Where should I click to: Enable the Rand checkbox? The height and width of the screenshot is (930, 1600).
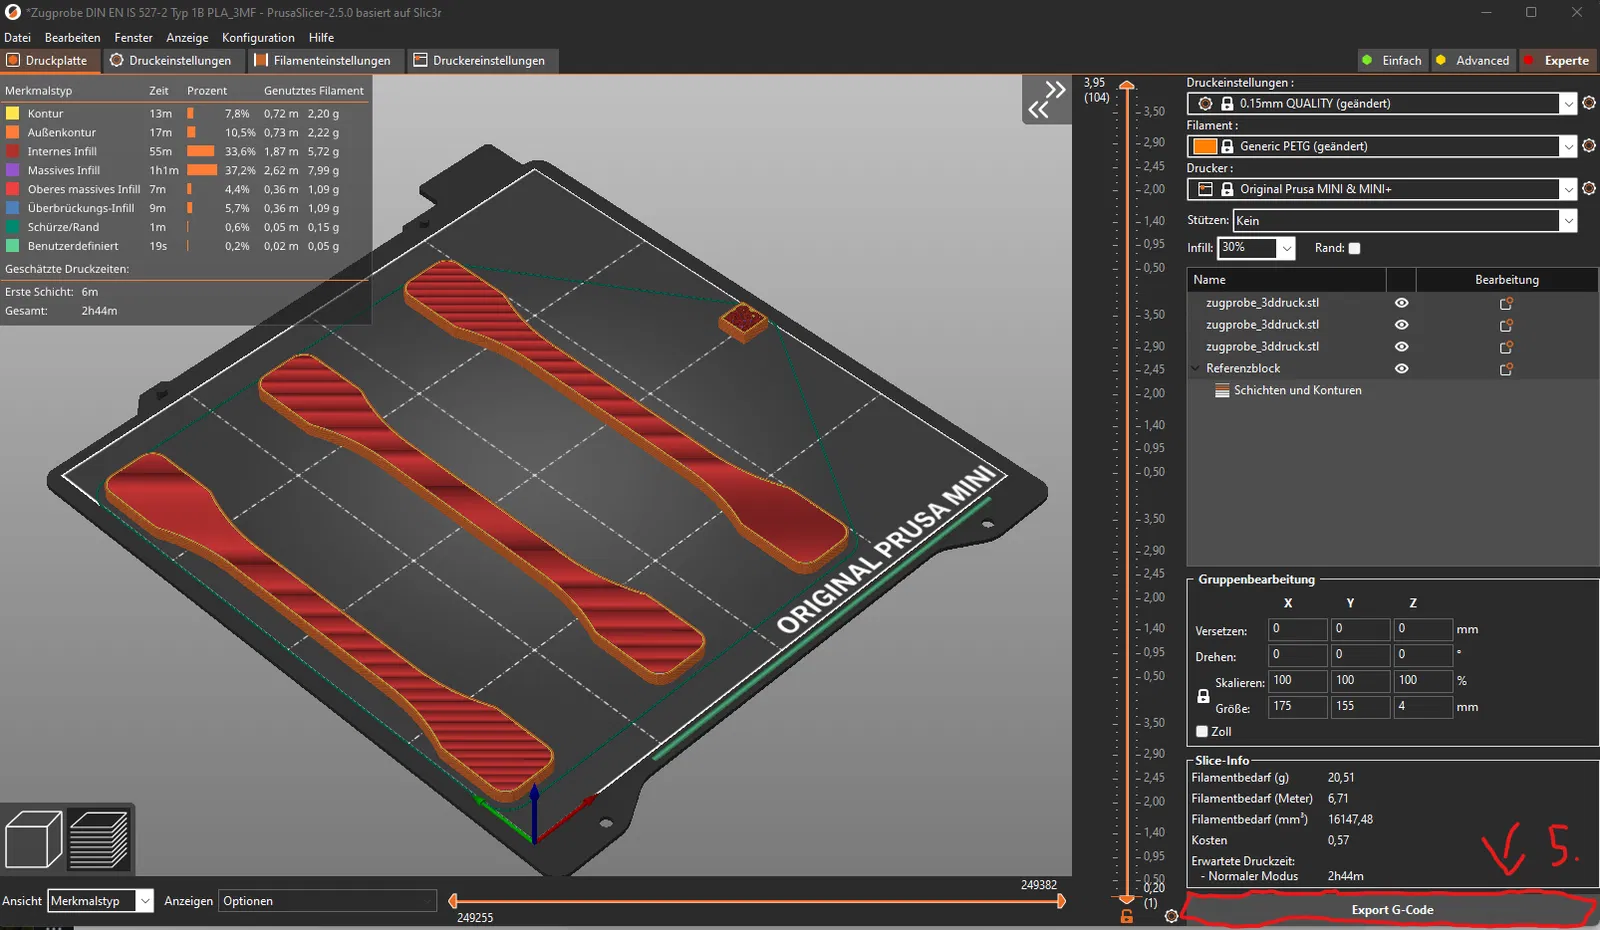[1354, 249]
